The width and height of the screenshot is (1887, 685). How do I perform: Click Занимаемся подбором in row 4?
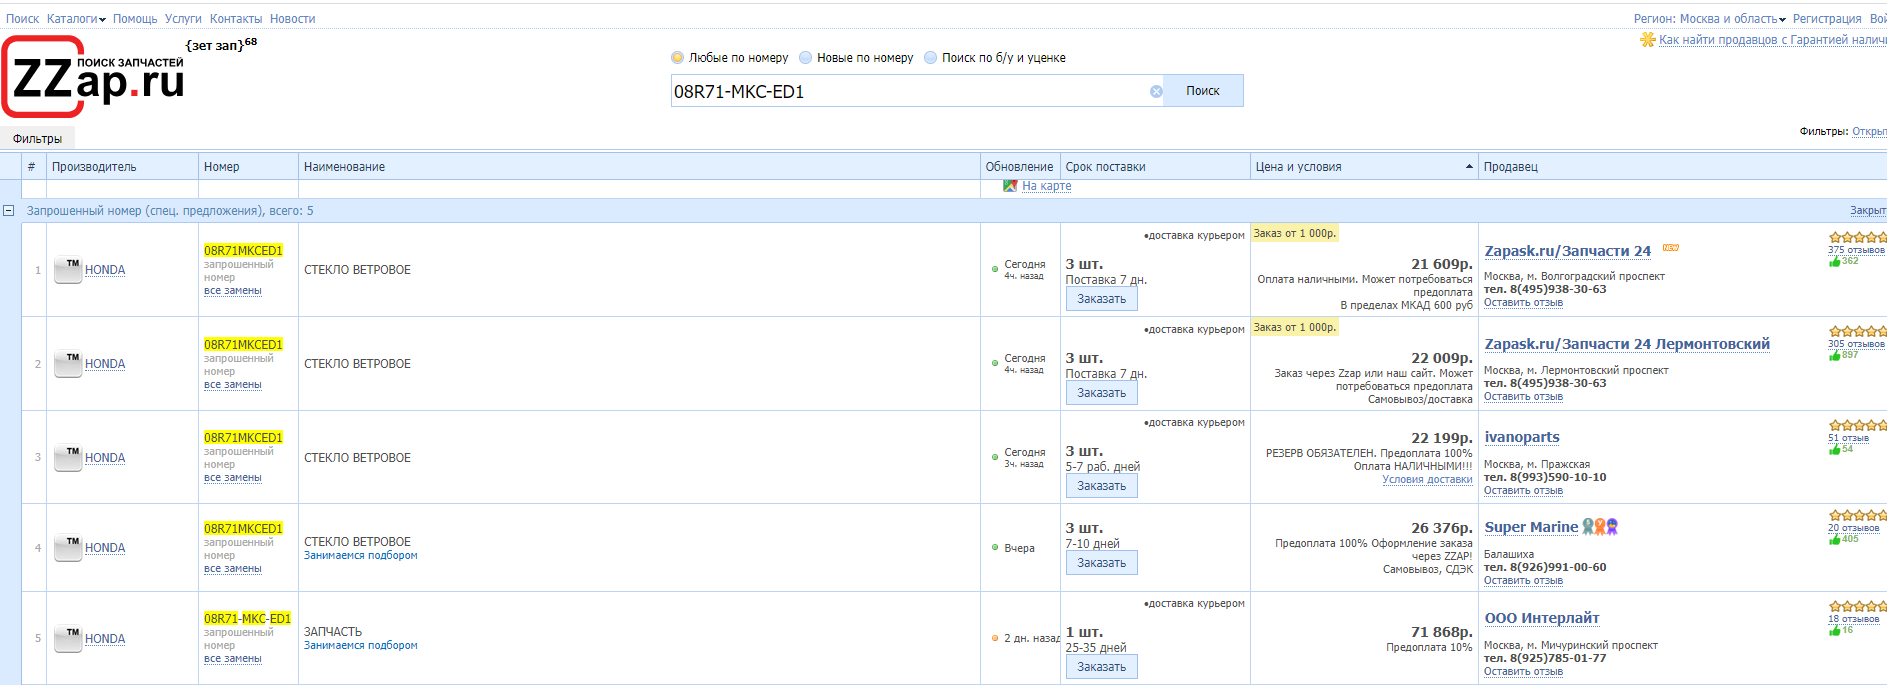361,555
